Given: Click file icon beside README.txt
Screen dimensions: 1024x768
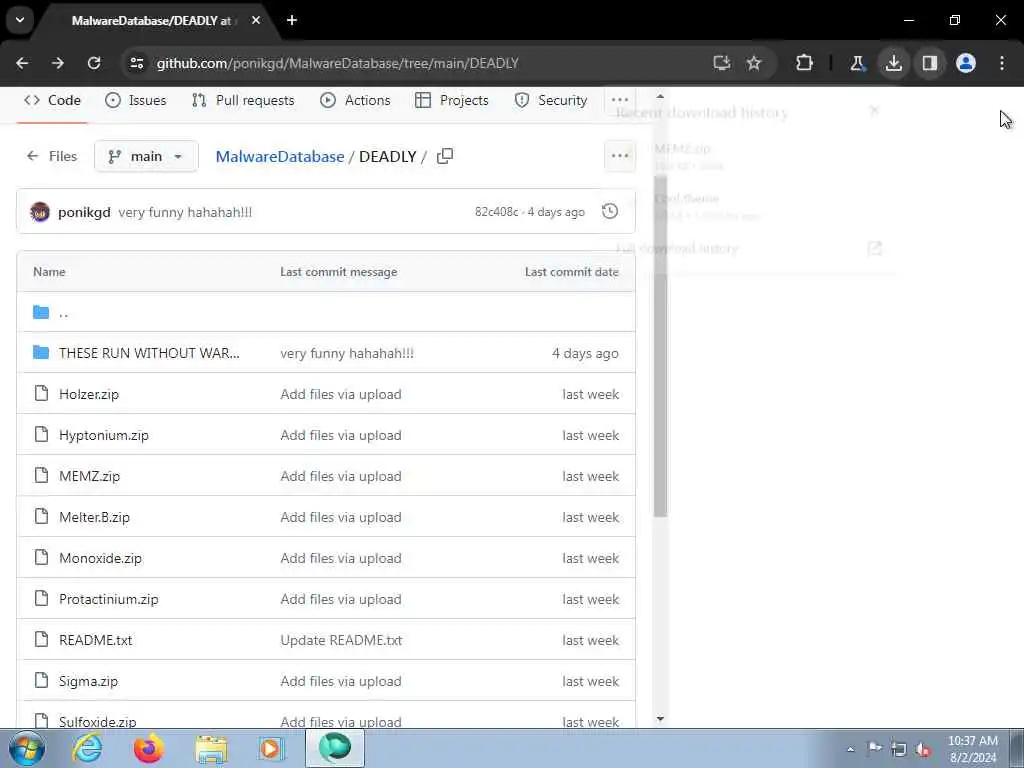Looking at the screenshot, I should (41, 639).
